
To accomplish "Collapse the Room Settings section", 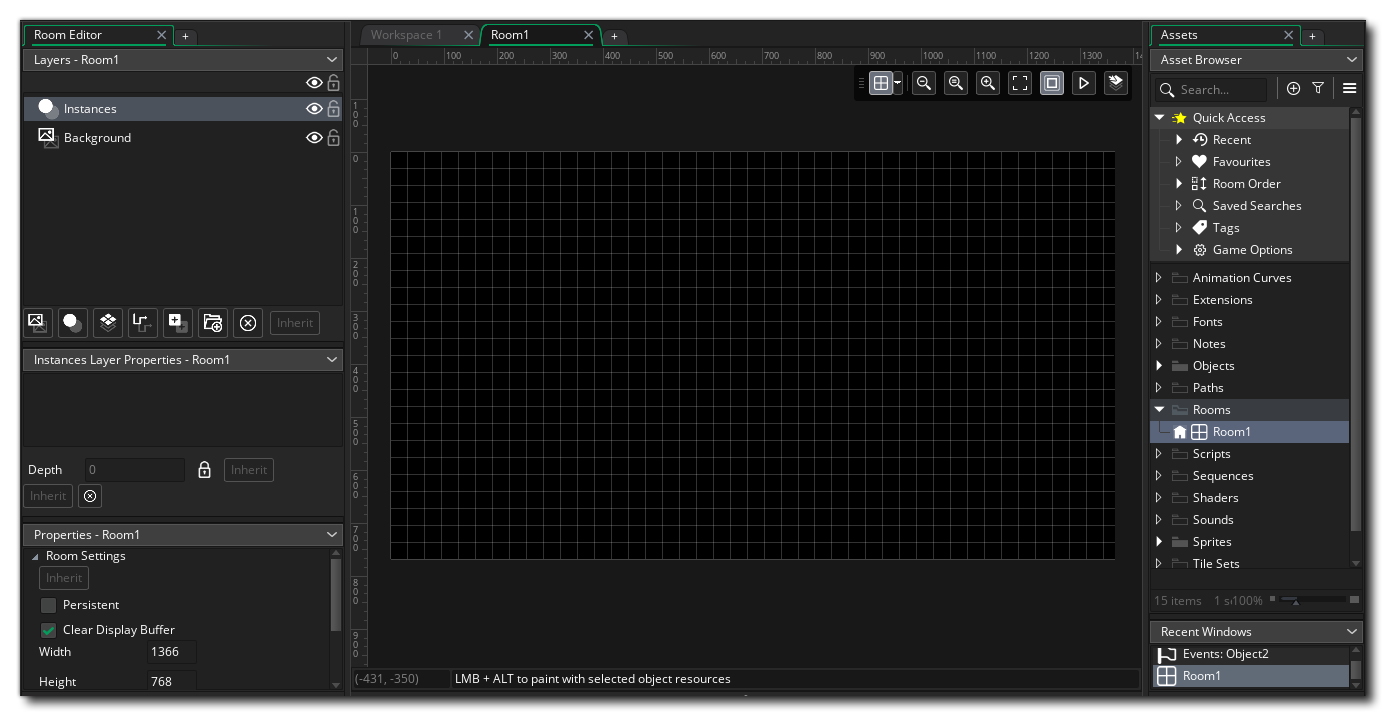I will 36,557.
